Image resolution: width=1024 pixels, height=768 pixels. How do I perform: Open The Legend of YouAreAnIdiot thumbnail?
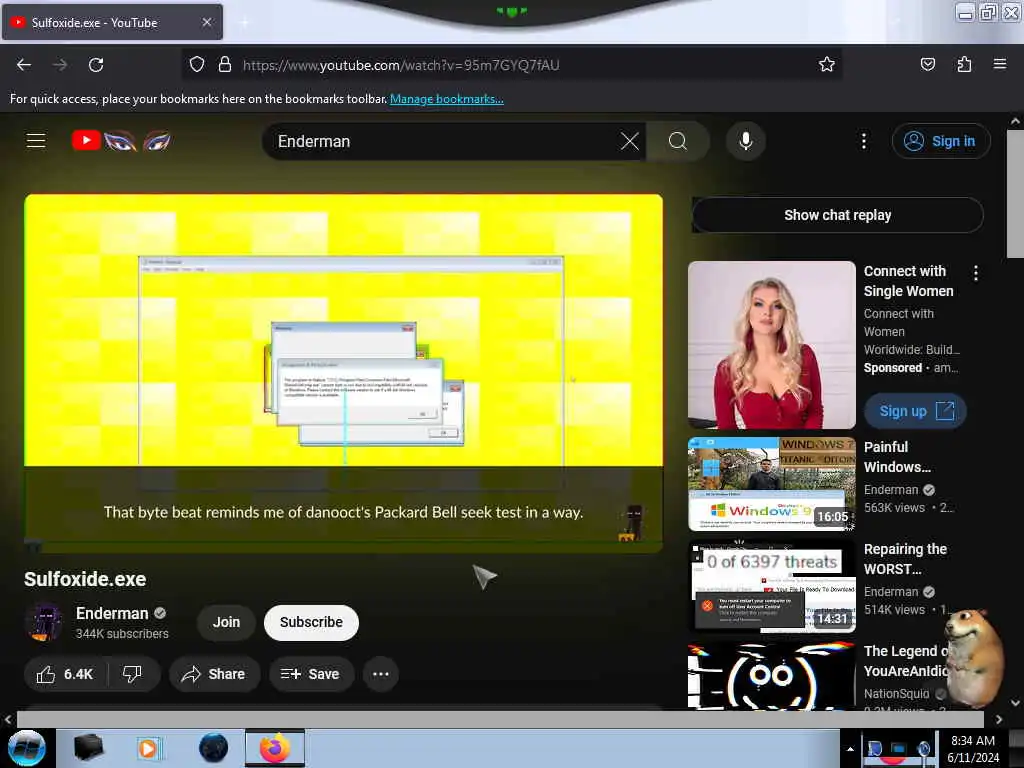[x=771, y=675]
